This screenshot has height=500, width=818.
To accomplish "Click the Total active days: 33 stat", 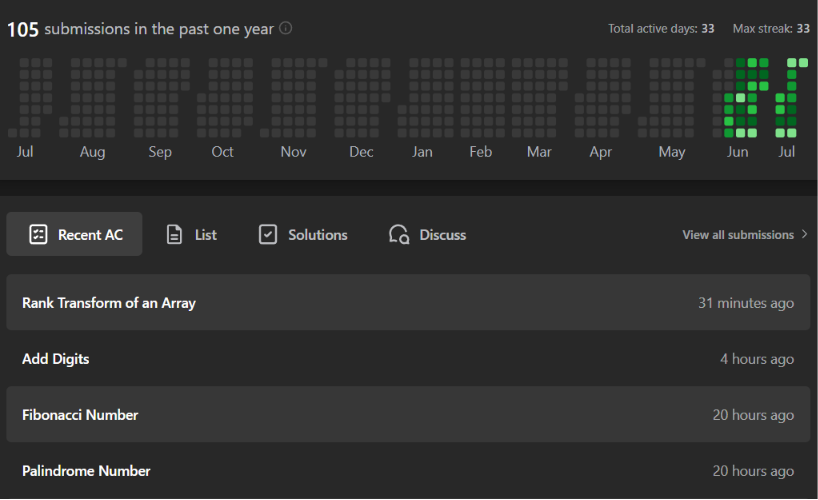I will [x=661, y=29].
